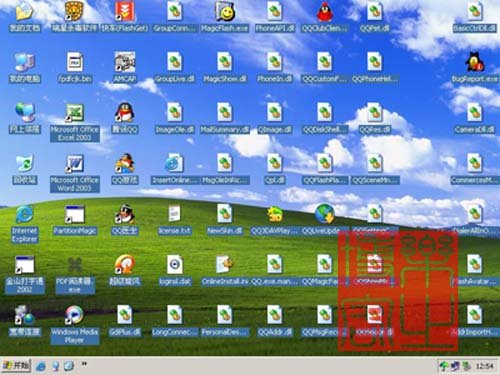The height and width of the screenshot is (375, 500).
Task: Select the 网上邻居 network icon
Action: coord(24,112)
